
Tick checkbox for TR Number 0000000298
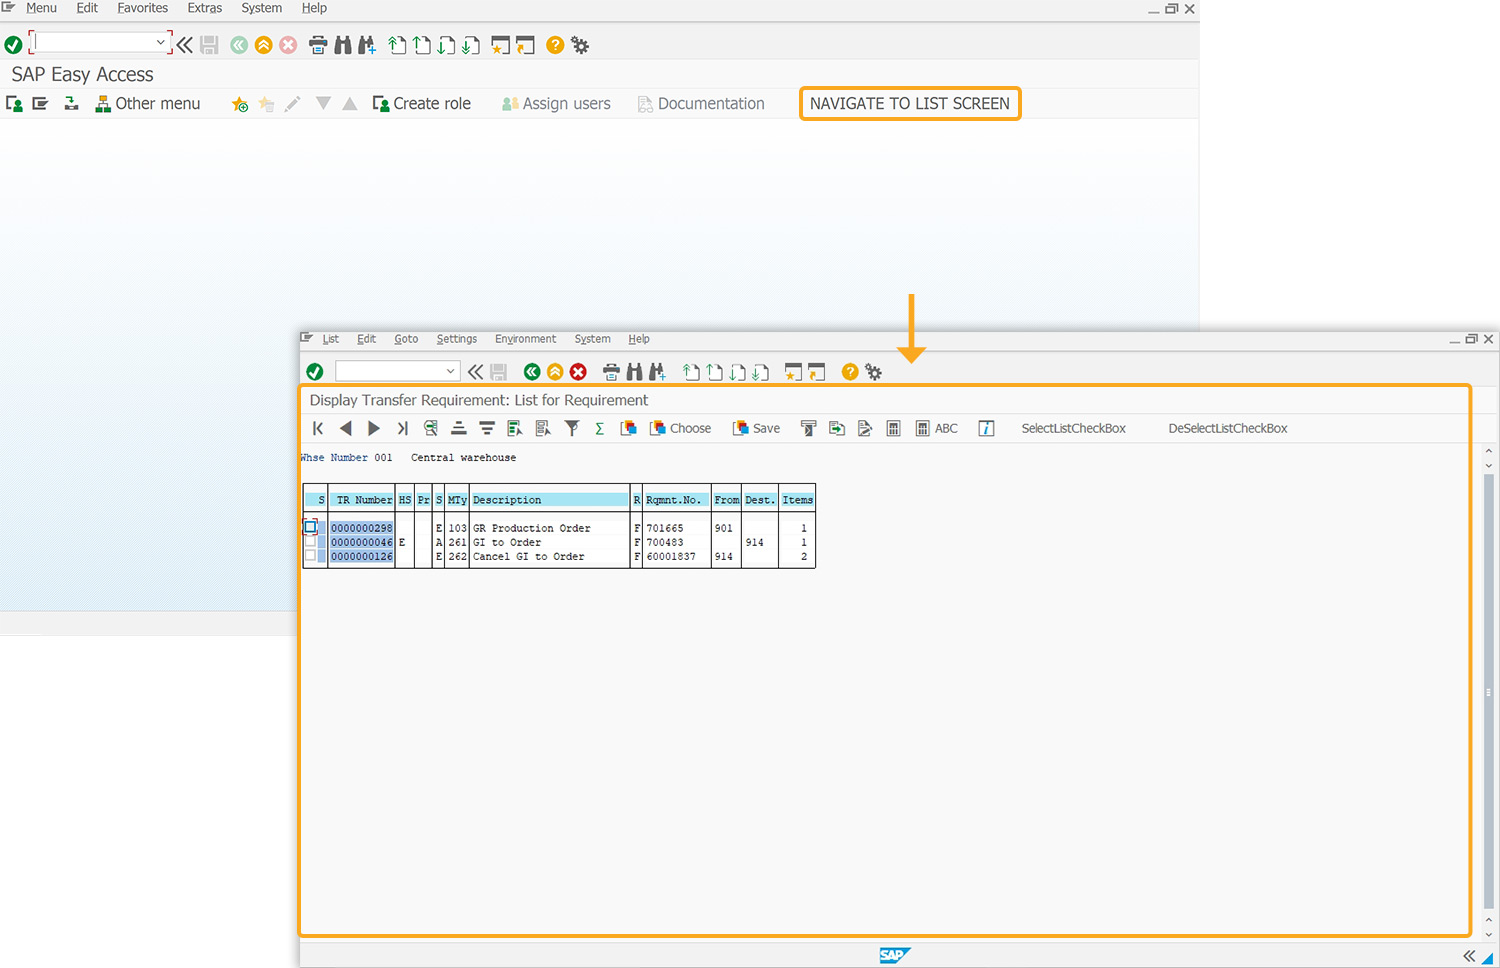[x=311, y=527]
